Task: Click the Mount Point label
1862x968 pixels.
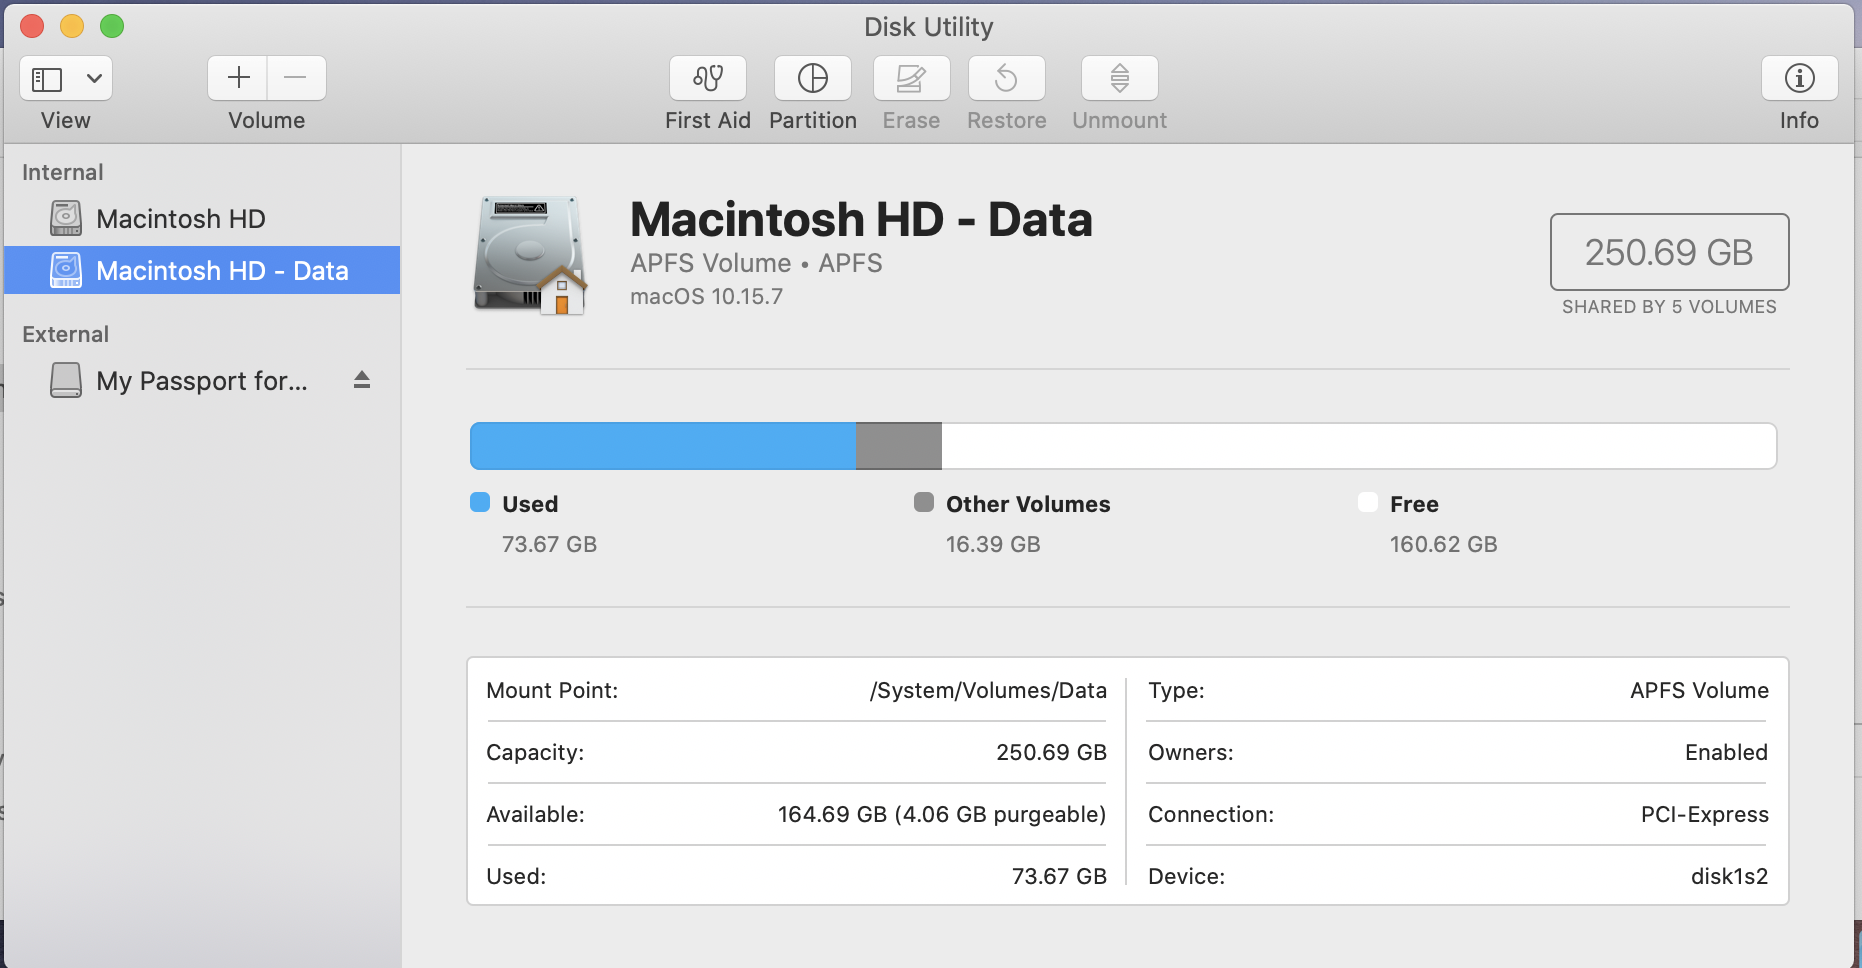Action: coord(552,690)
